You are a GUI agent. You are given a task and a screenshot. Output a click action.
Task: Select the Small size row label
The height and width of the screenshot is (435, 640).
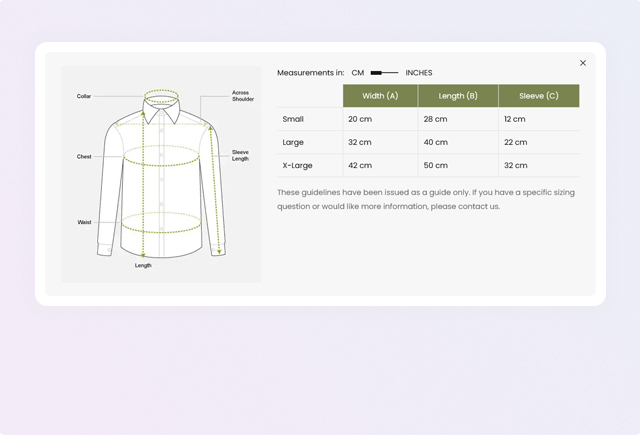(293, 119)
